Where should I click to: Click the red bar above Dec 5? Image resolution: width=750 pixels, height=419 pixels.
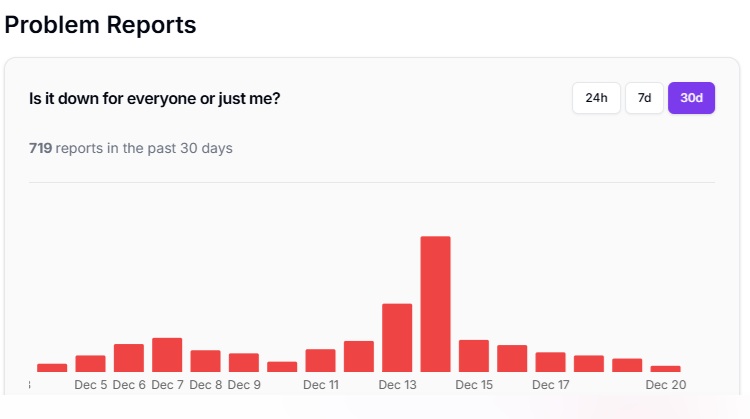pyautogui.click(x=90, y=363)
